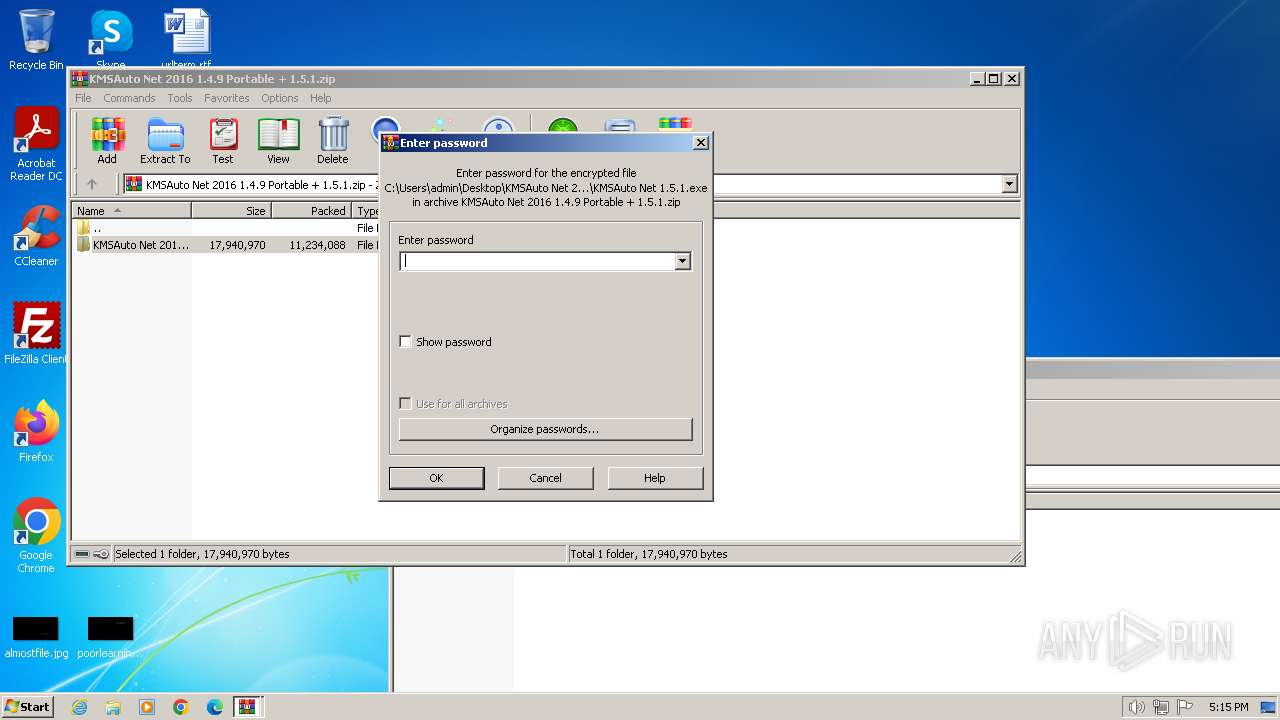Click the network tray icon

(x=1160, y=707)
